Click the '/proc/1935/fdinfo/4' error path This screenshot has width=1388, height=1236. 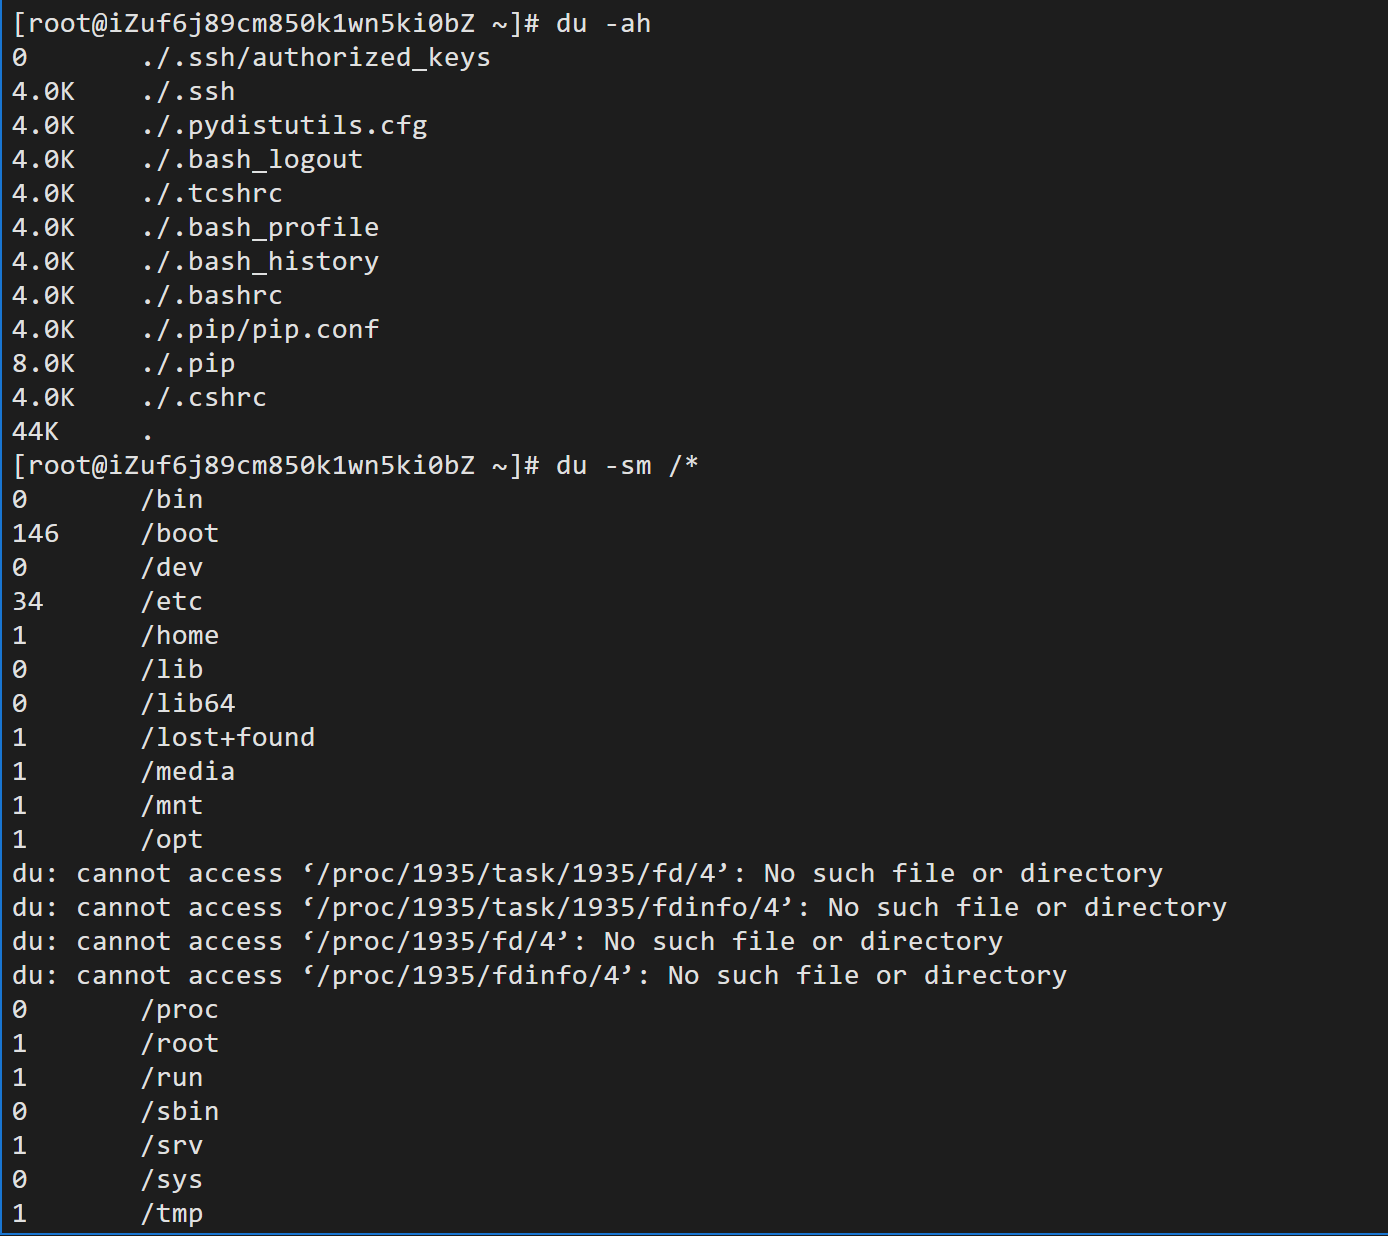click(x=475, y=976)
